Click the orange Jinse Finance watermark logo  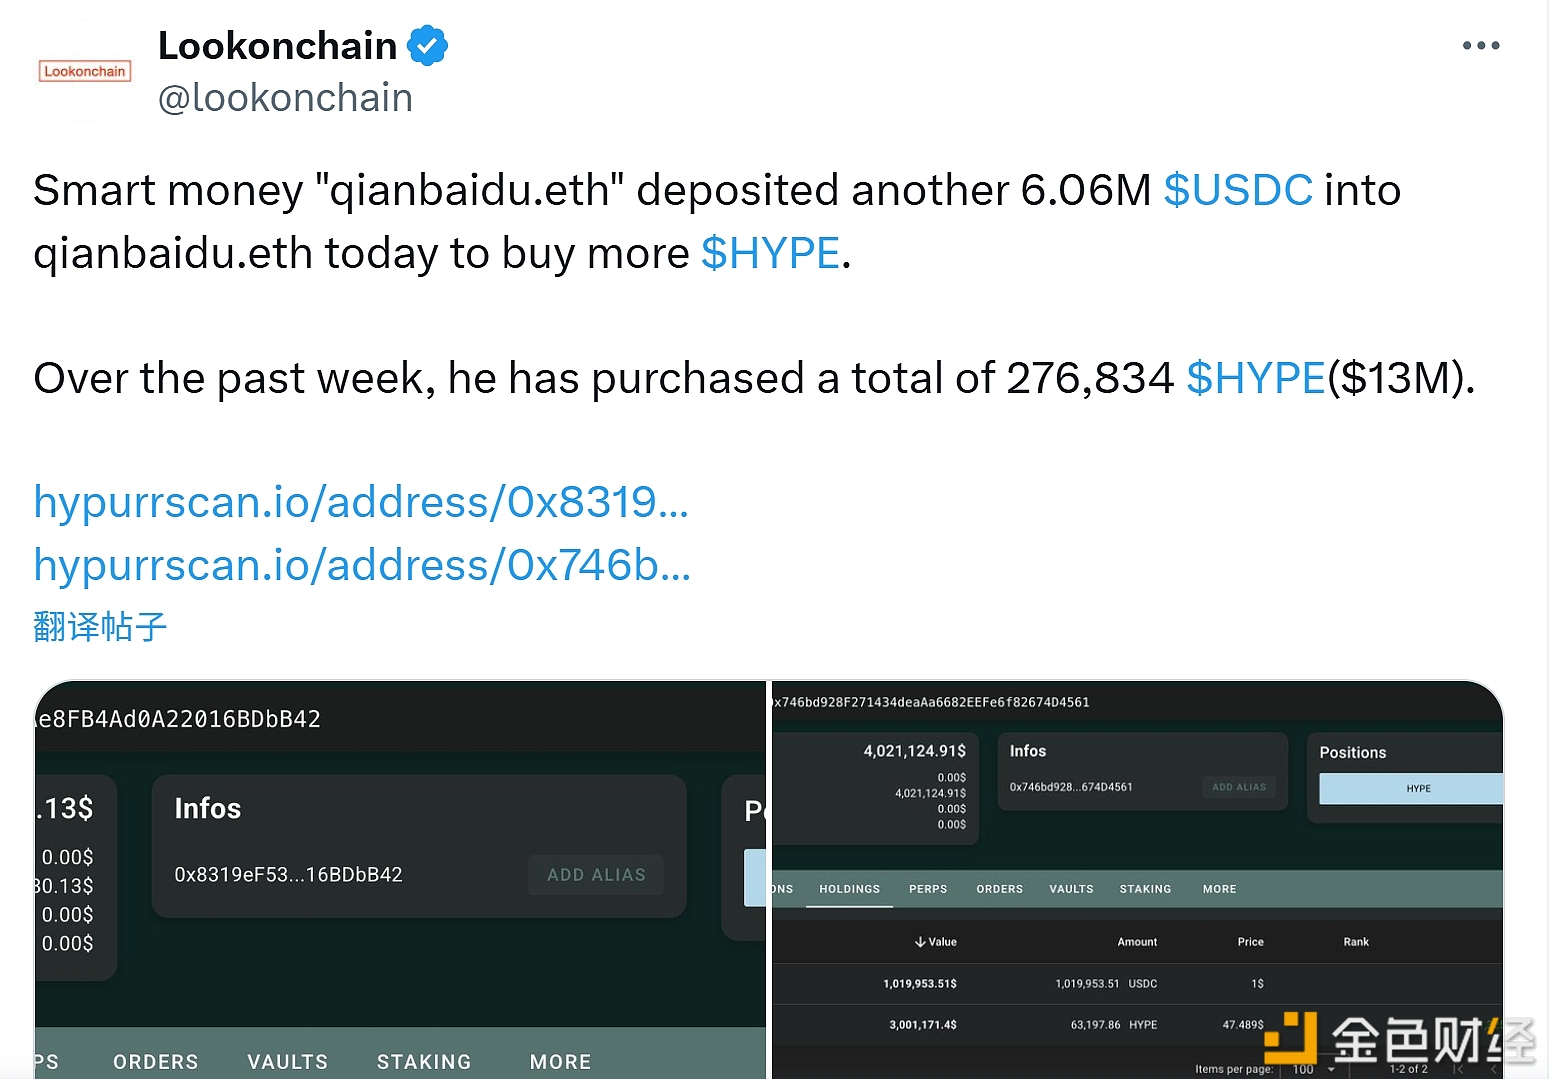[x=1290, y=1040]
